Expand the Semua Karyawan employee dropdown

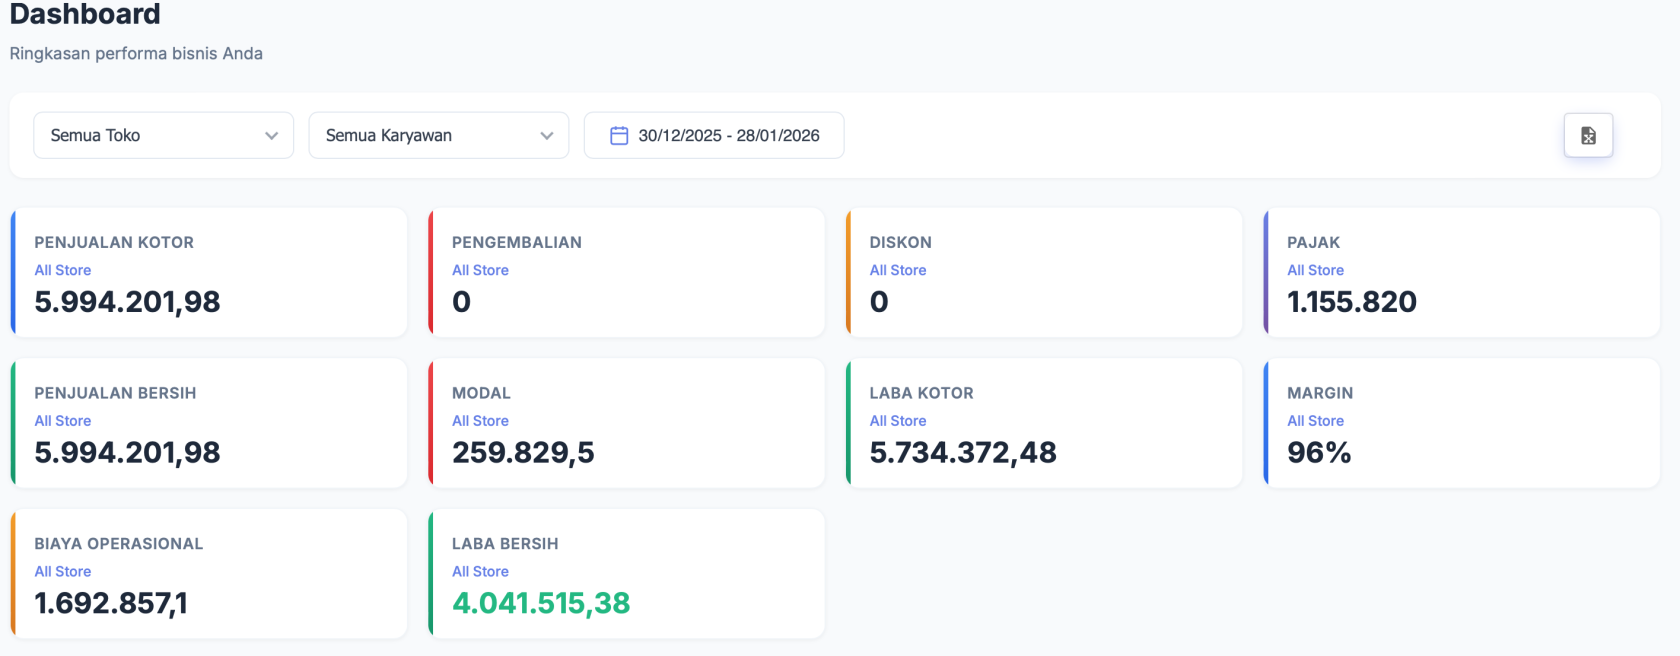[438, 136]
